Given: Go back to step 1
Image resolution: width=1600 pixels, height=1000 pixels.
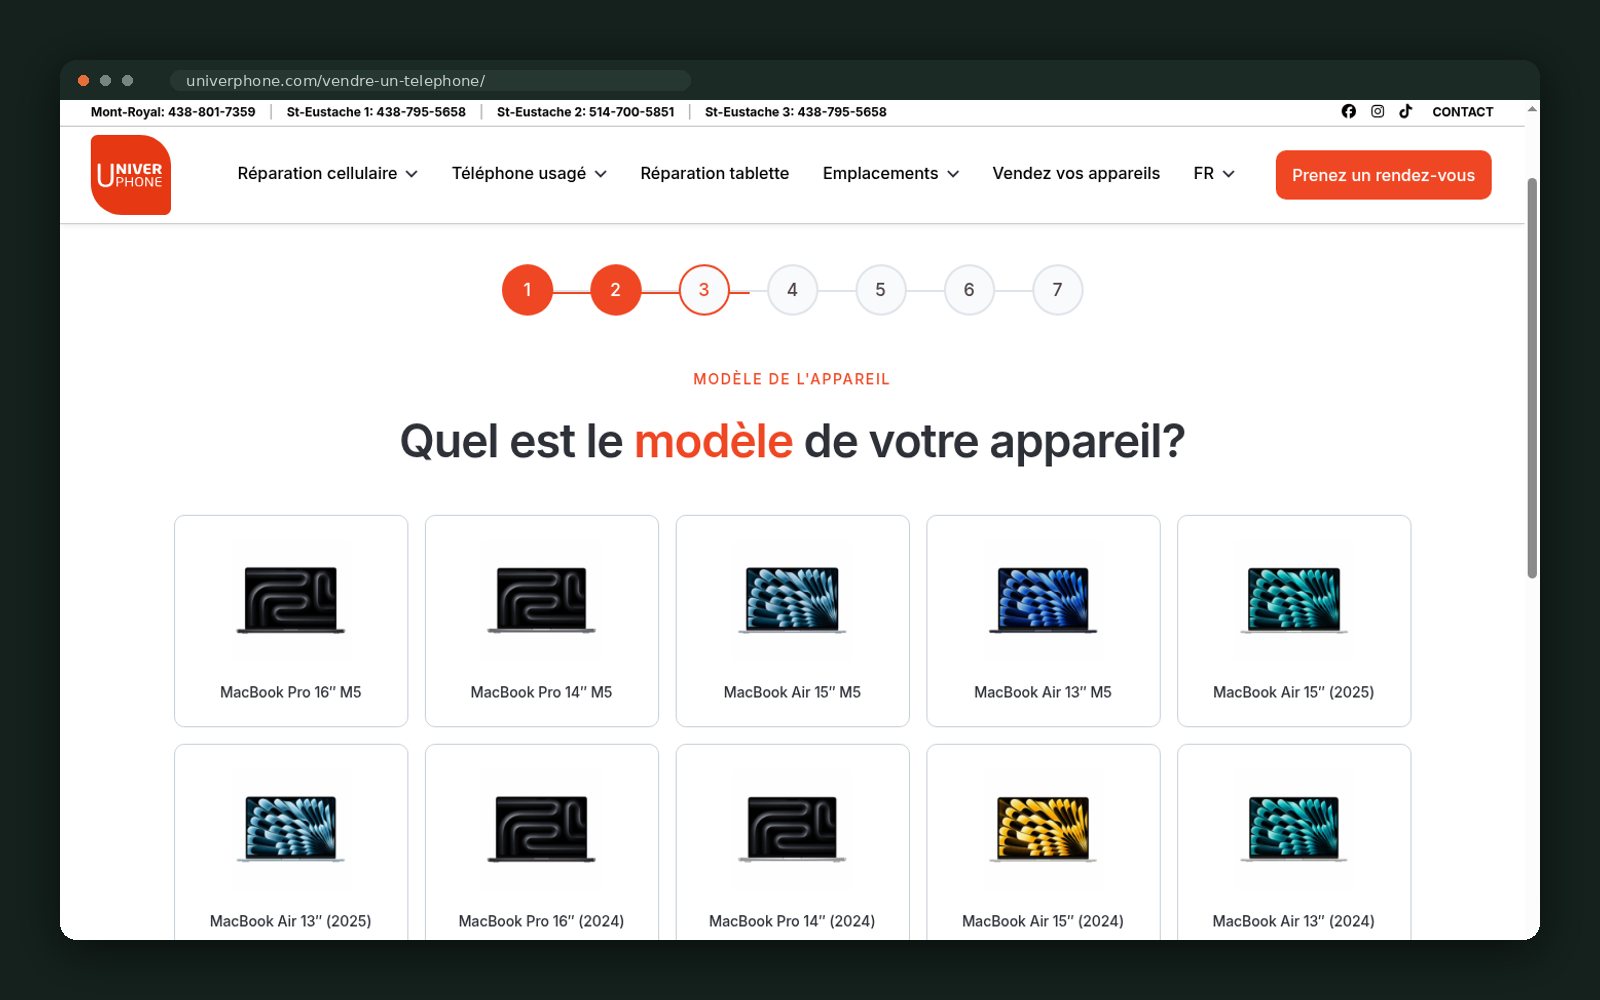Looking at the screenshot, I should pyautogui.click(x=527, y=290).
